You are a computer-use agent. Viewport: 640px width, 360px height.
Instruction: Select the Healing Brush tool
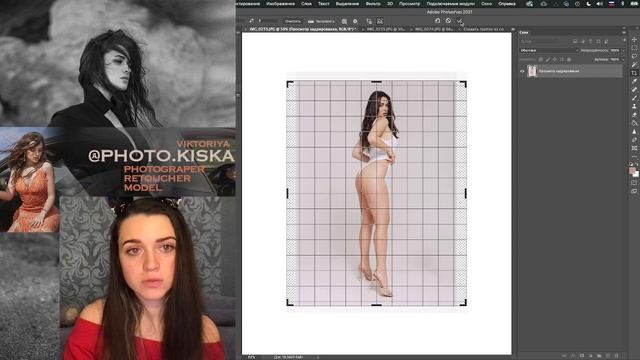[x=634, y=89]
